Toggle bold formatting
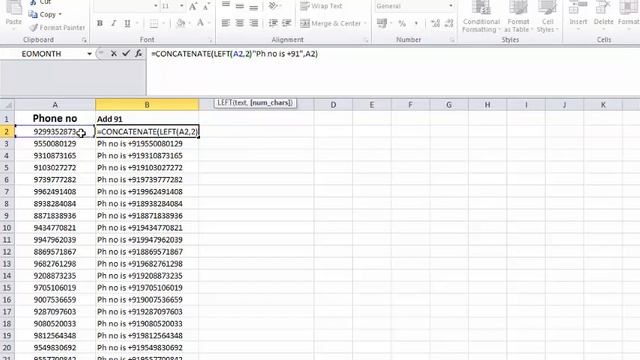The height and width of the screenshot is (360, 640). click(100, 24)
